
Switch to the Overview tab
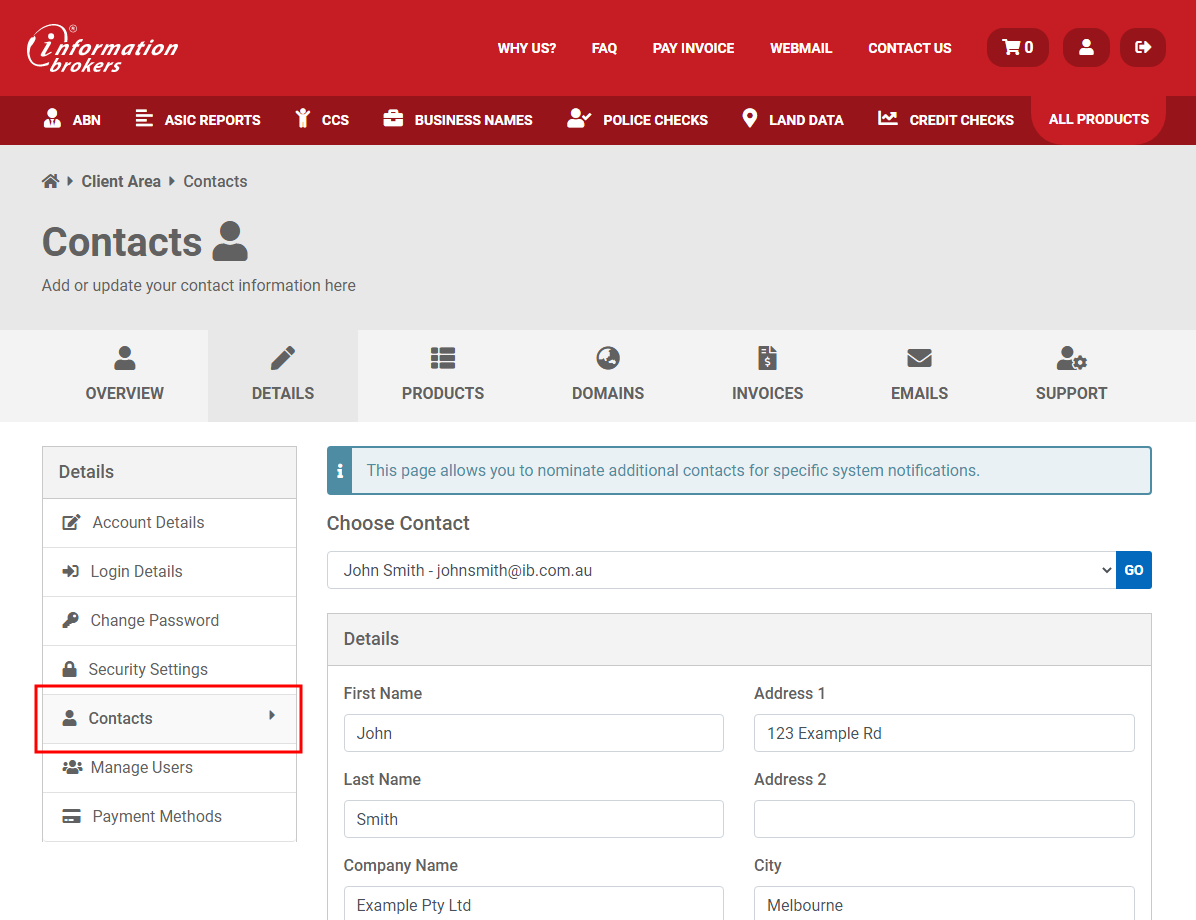125,375
